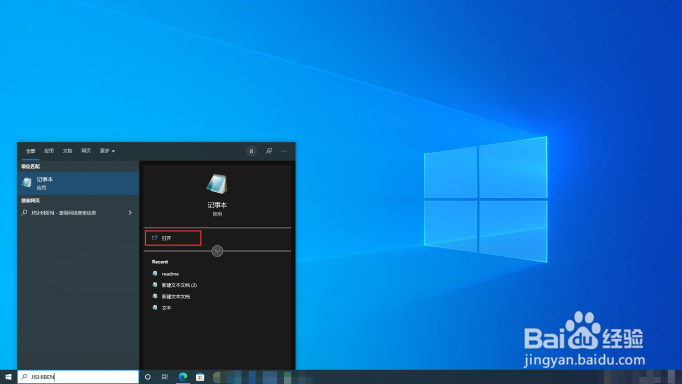The image size is (682, 384).
Task: Open the Windows Start menu
Action: (x=8, y=377)
